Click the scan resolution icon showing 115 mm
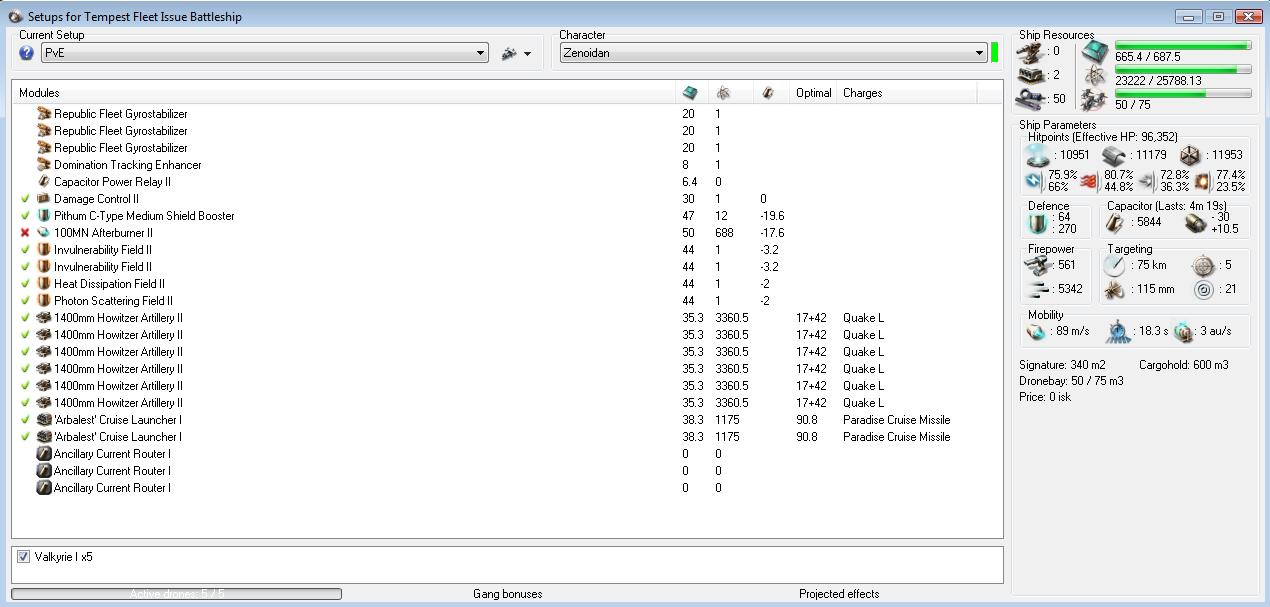This screenshot has width=1270, height=607. tap(1114, 290)
